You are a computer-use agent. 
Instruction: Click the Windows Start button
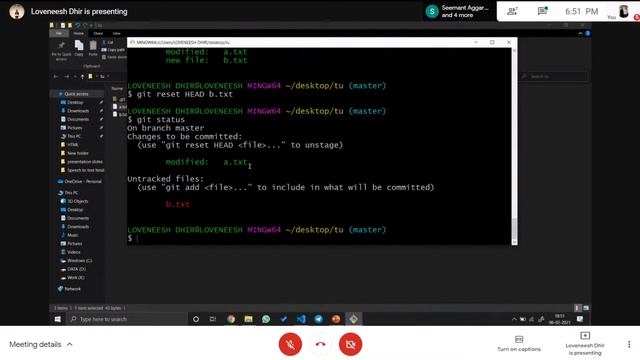(58, 319)
